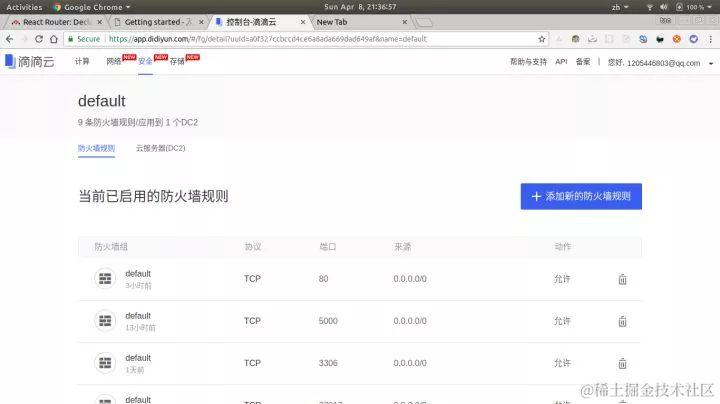This screenshot has height=404, width=720.
Task: Open 帮助与支持 link
Action: 529,62
